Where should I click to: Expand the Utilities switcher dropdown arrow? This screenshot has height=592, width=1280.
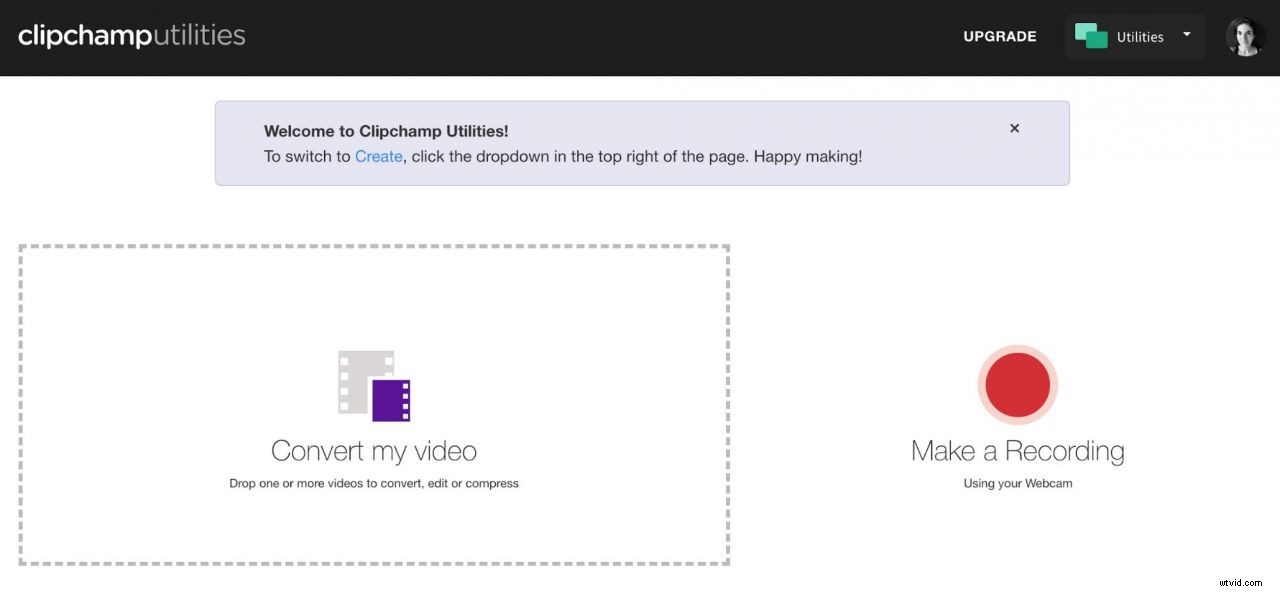click(x=1186, y=36)
